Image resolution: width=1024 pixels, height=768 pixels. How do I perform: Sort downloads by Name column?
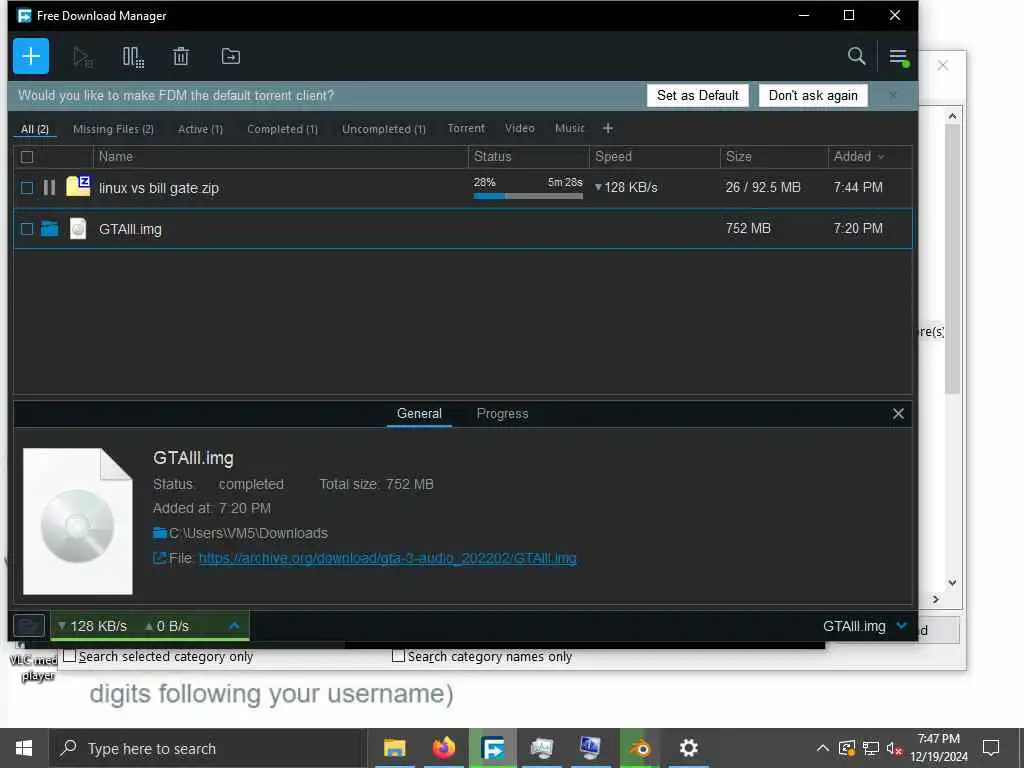[x=281, y=157]
